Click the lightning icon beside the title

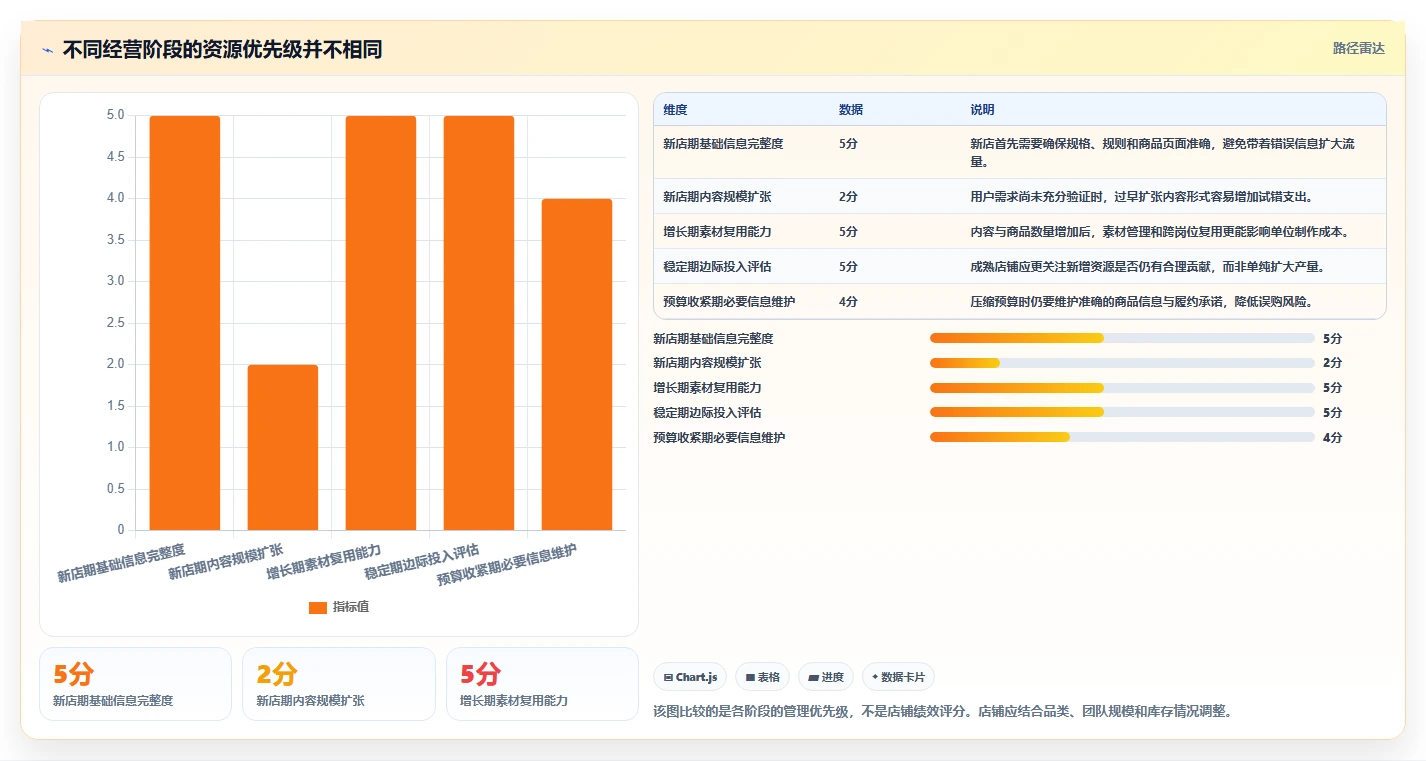tap(48, 50)
